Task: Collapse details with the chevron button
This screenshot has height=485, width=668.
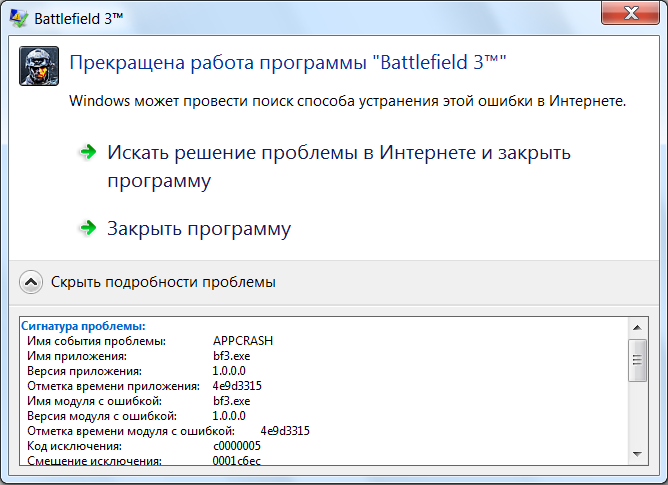Action: tap(31, 282)
